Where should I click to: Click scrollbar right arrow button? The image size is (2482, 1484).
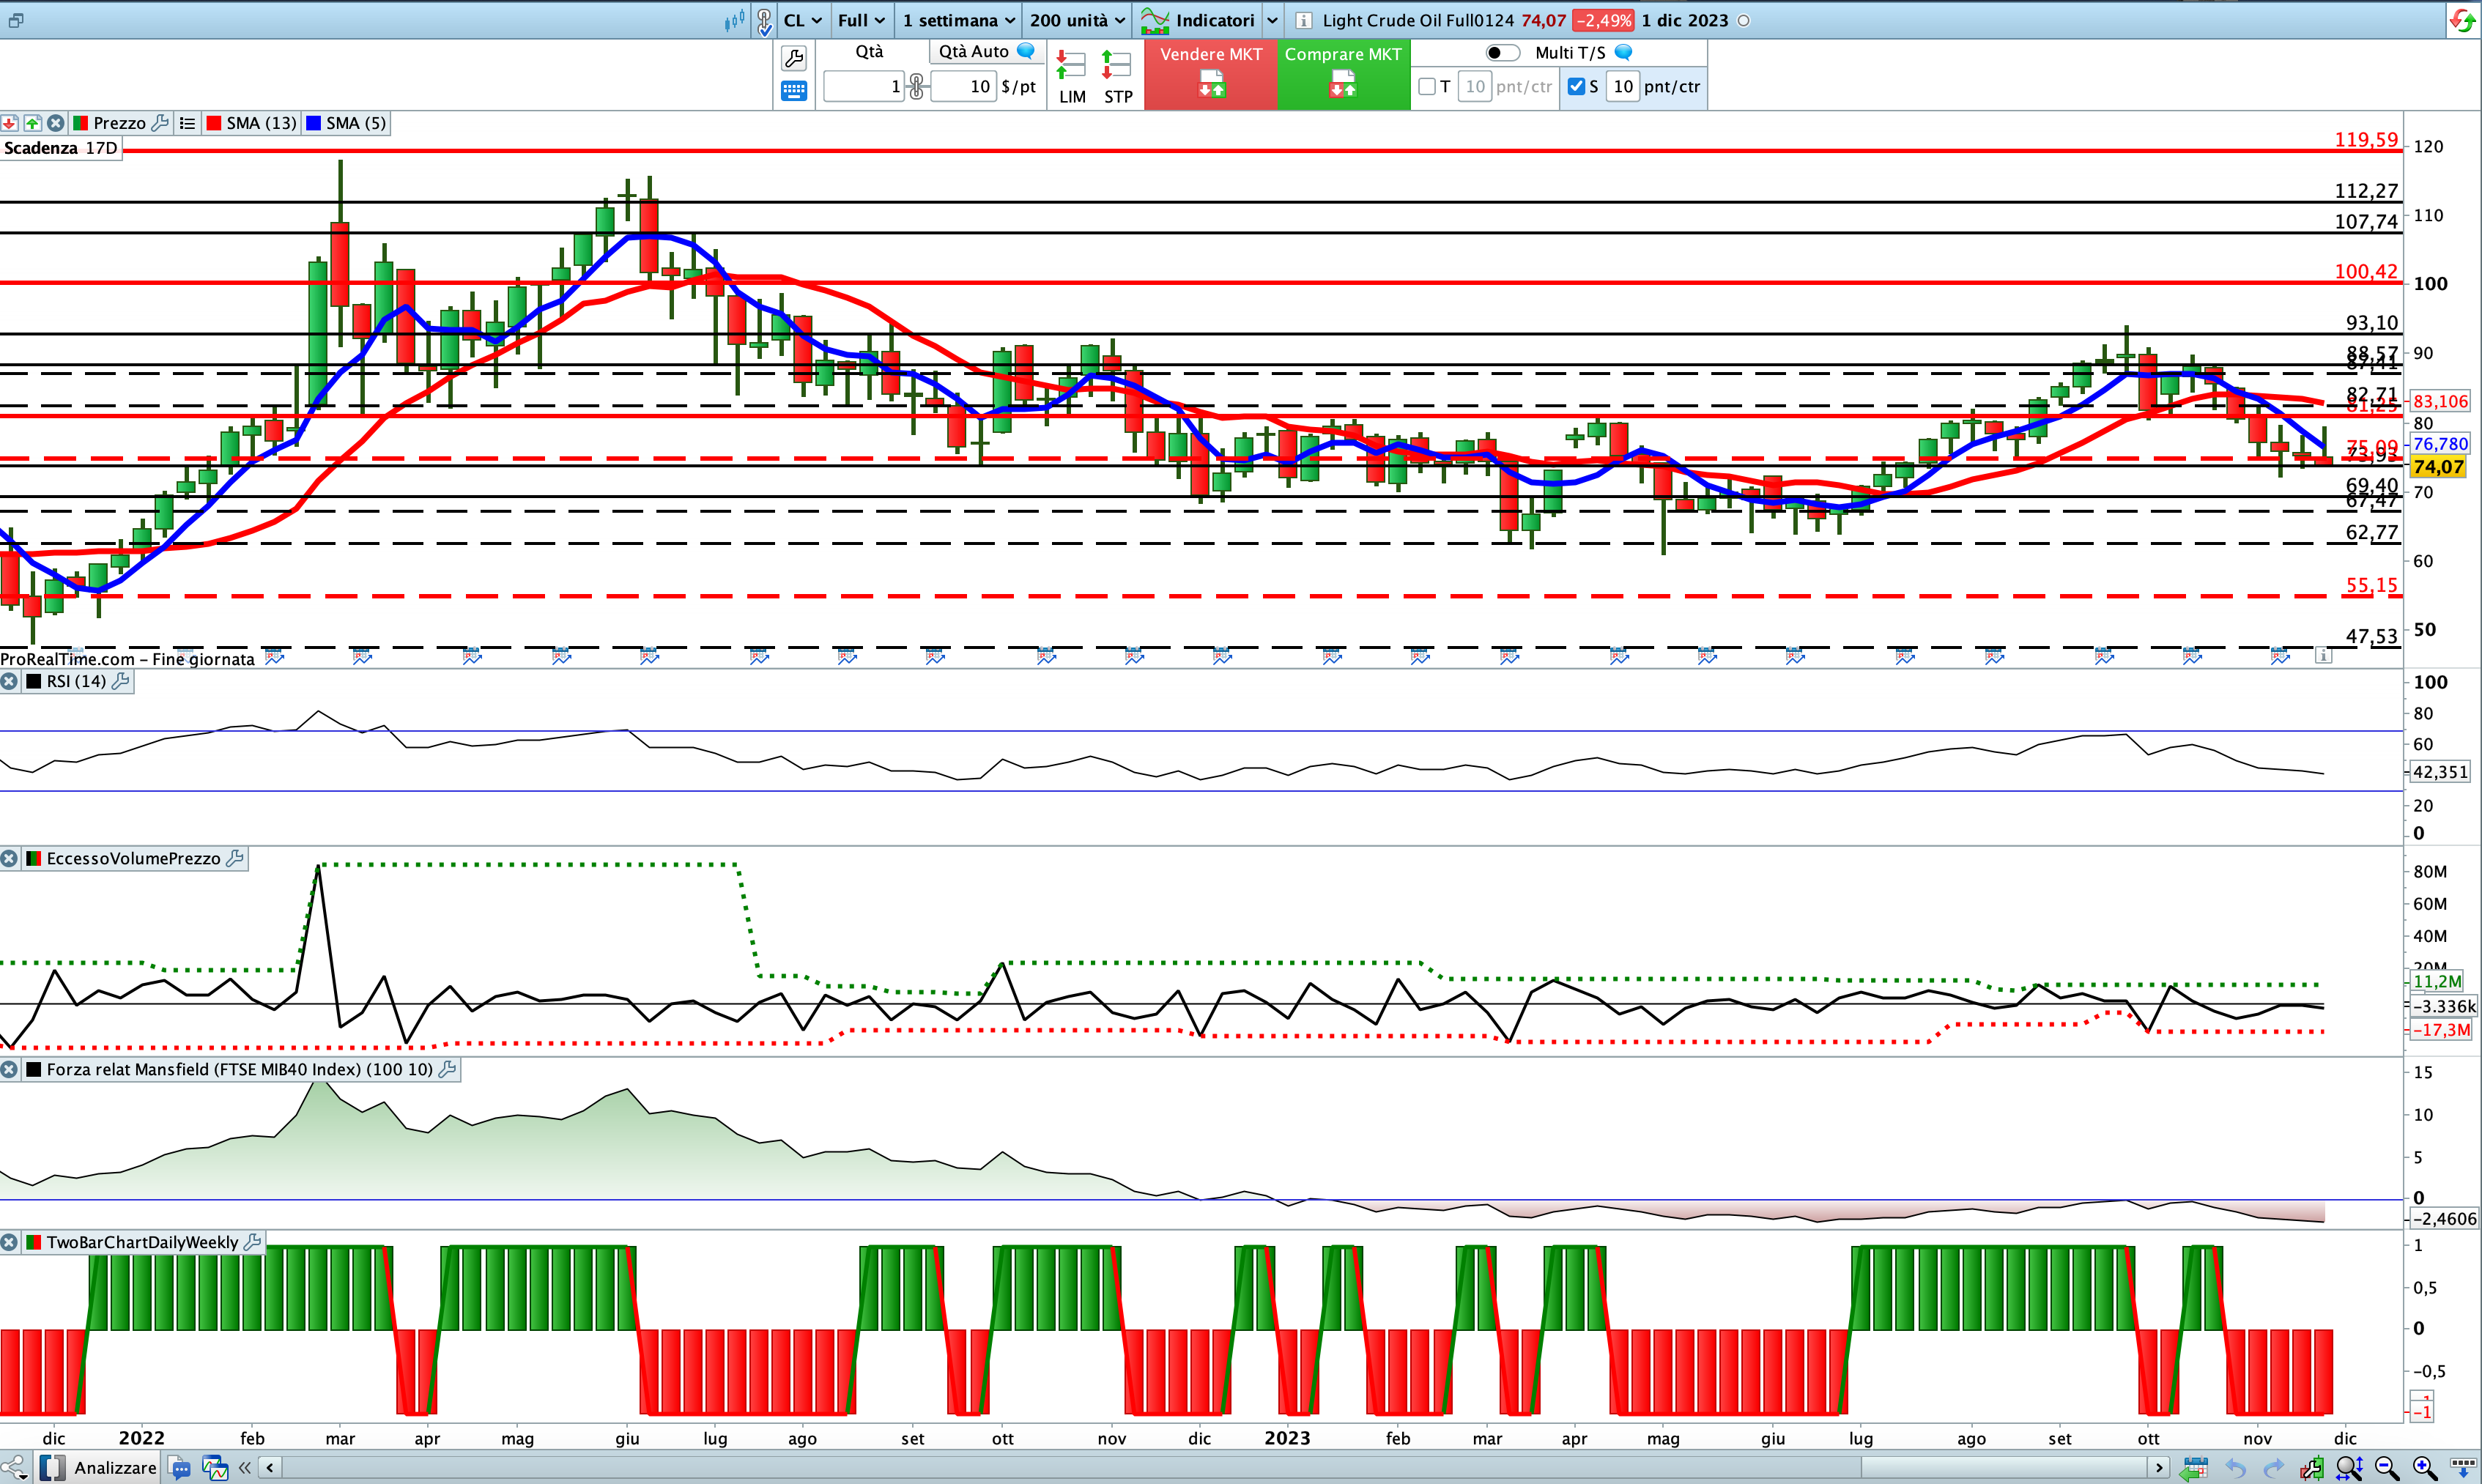point(2159,1468)
